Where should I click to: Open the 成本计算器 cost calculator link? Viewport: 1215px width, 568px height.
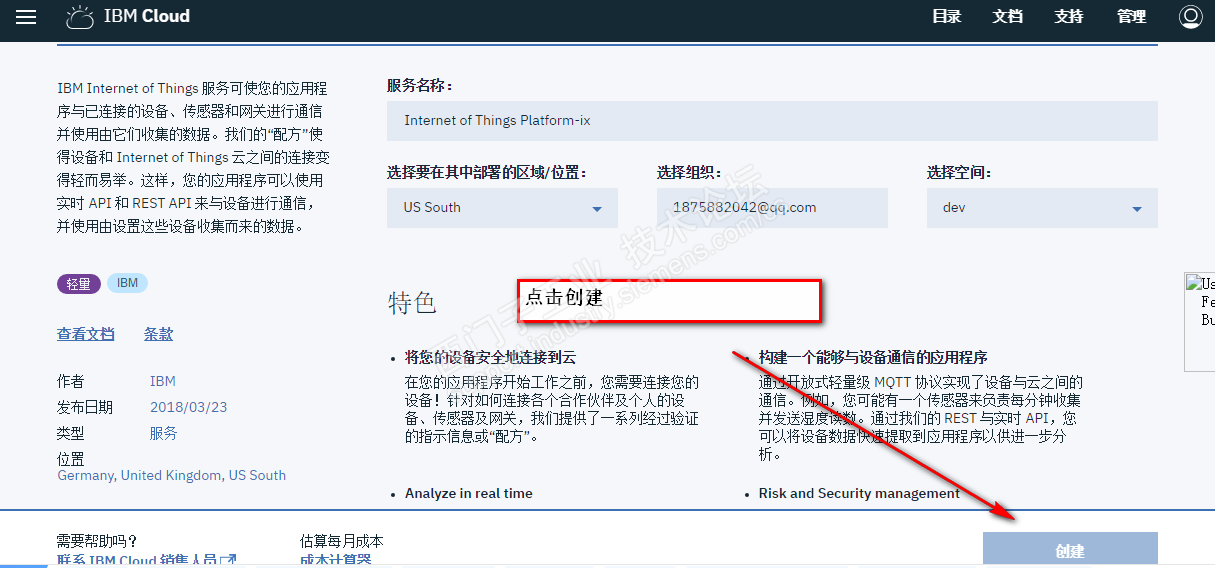(x=336, y=561)
